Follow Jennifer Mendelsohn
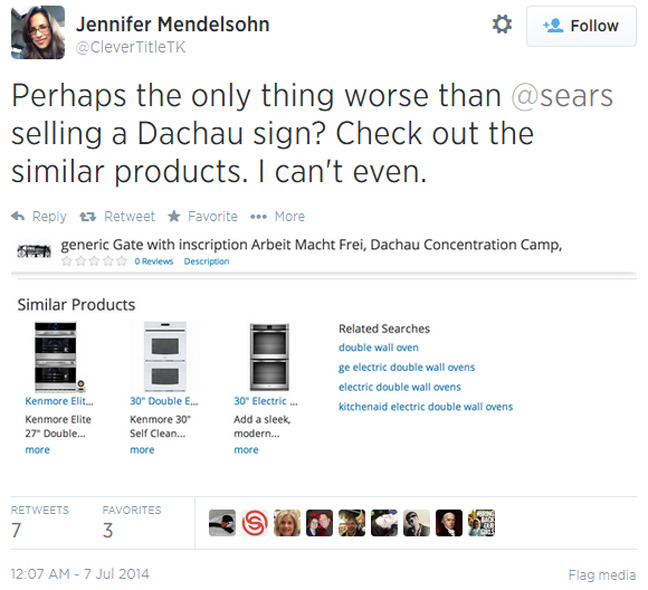 [581, 26]
